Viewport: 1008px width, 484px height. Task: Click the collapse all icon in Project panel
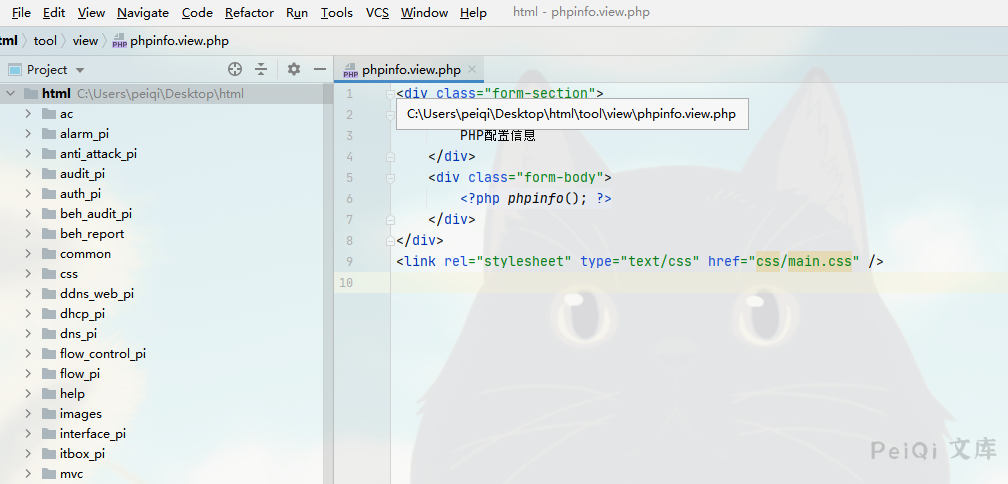tap(261, 69)
